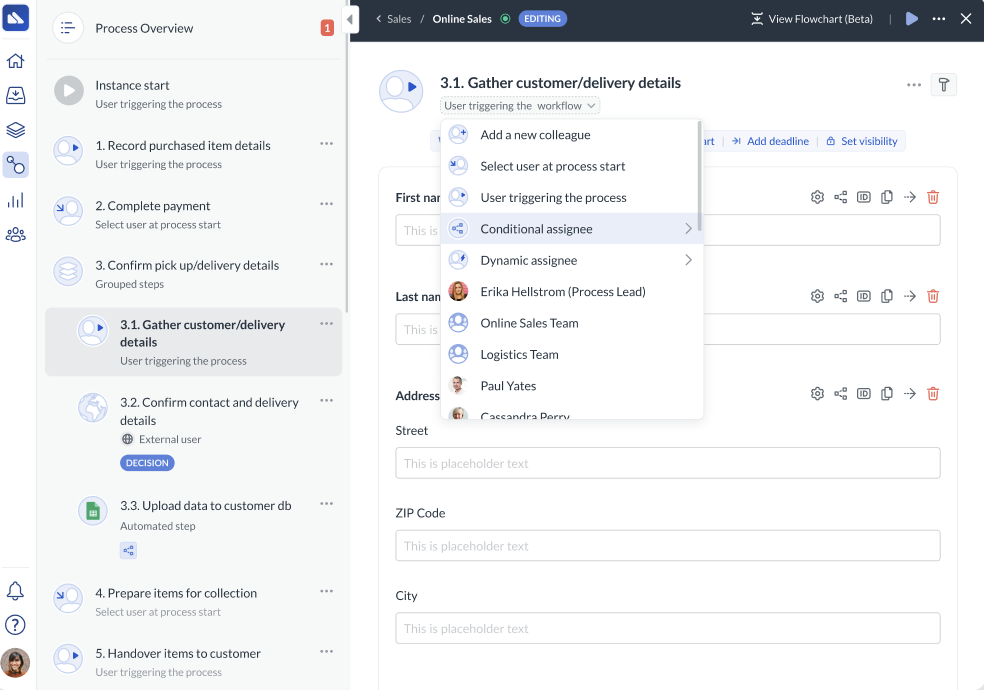This screenshot has height=690, width=984.
Task: Choose Select user at process start option
Action: tap(570, 166)
